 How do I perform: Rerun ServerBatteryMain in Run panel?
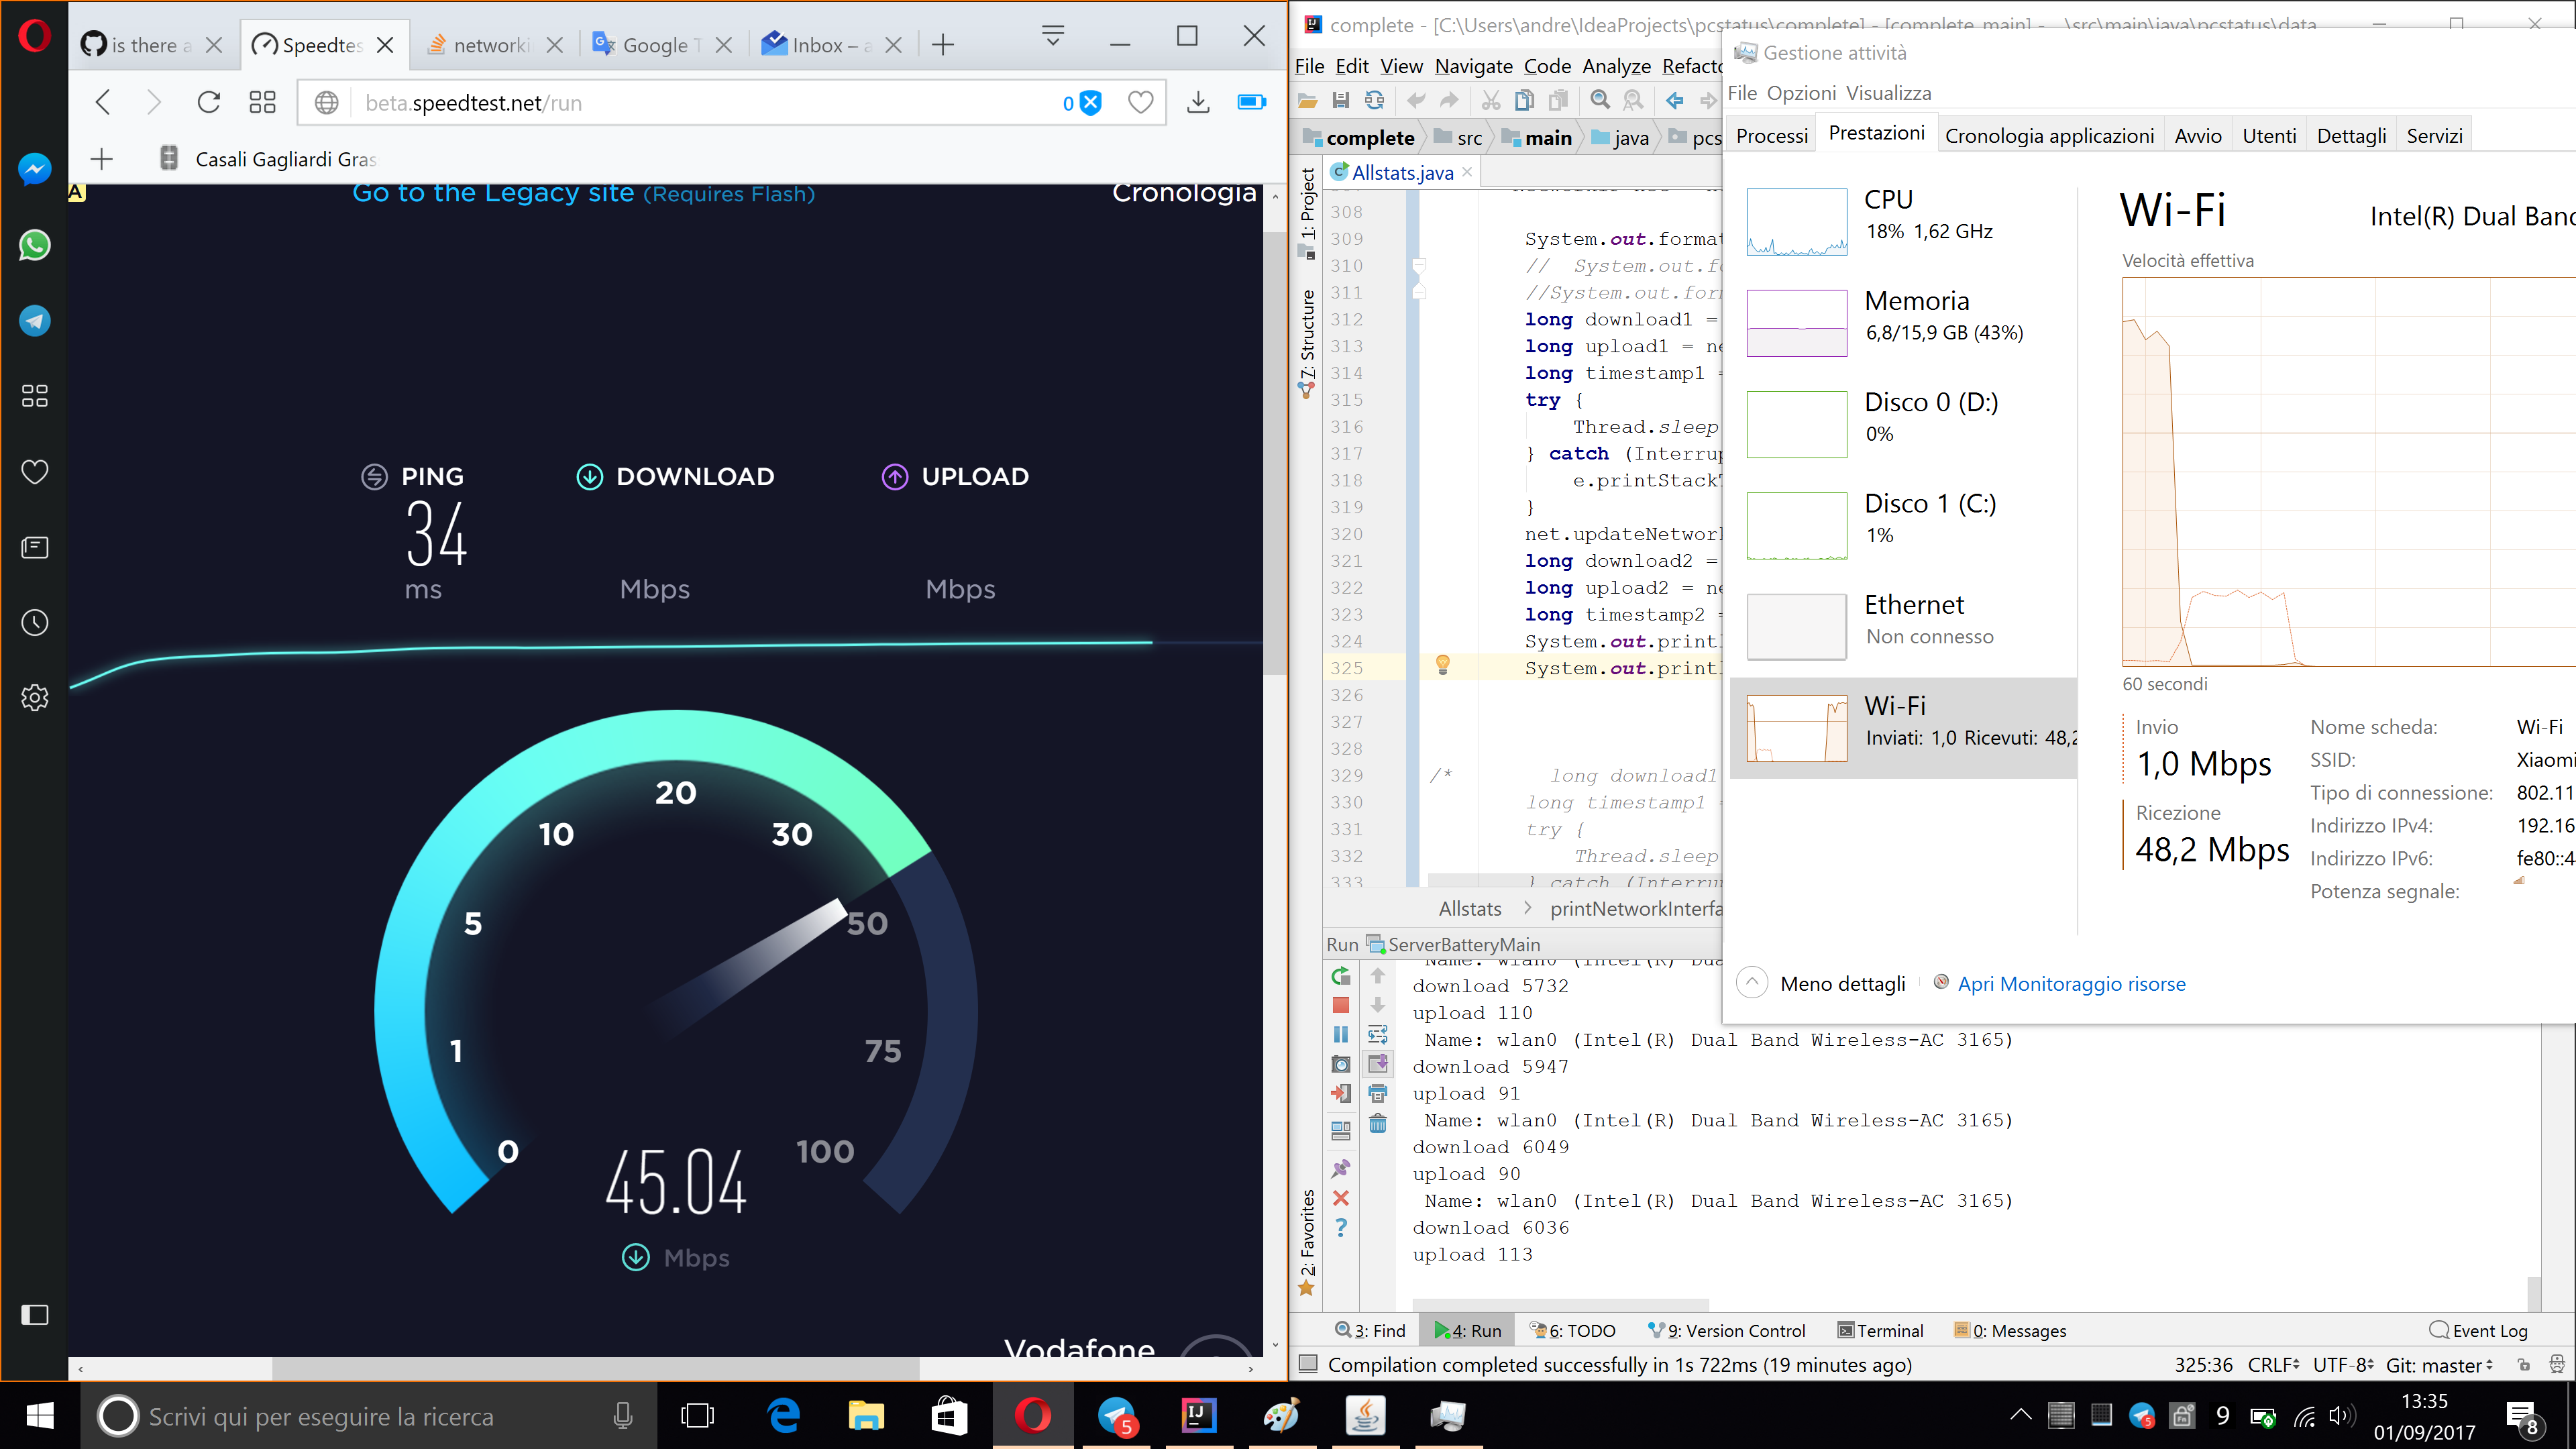1341,976
